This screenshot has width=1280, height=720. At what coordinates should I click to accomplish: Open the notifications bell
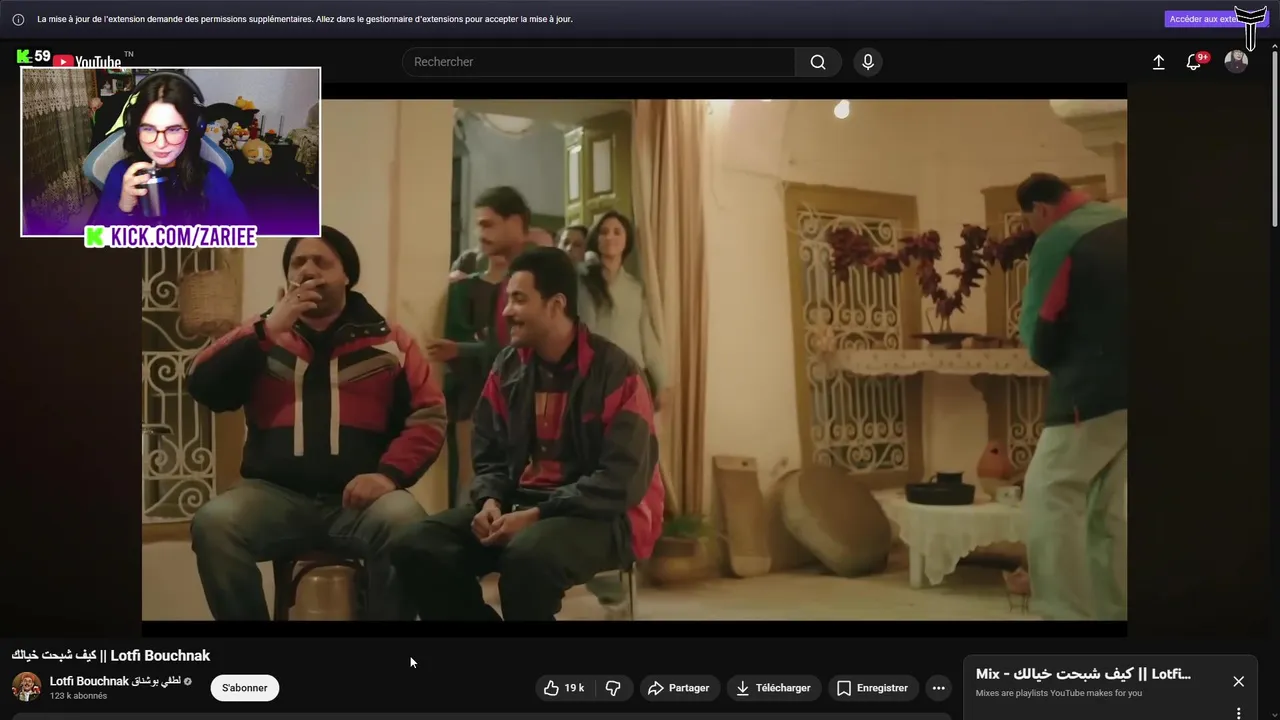pos(1194,62)
